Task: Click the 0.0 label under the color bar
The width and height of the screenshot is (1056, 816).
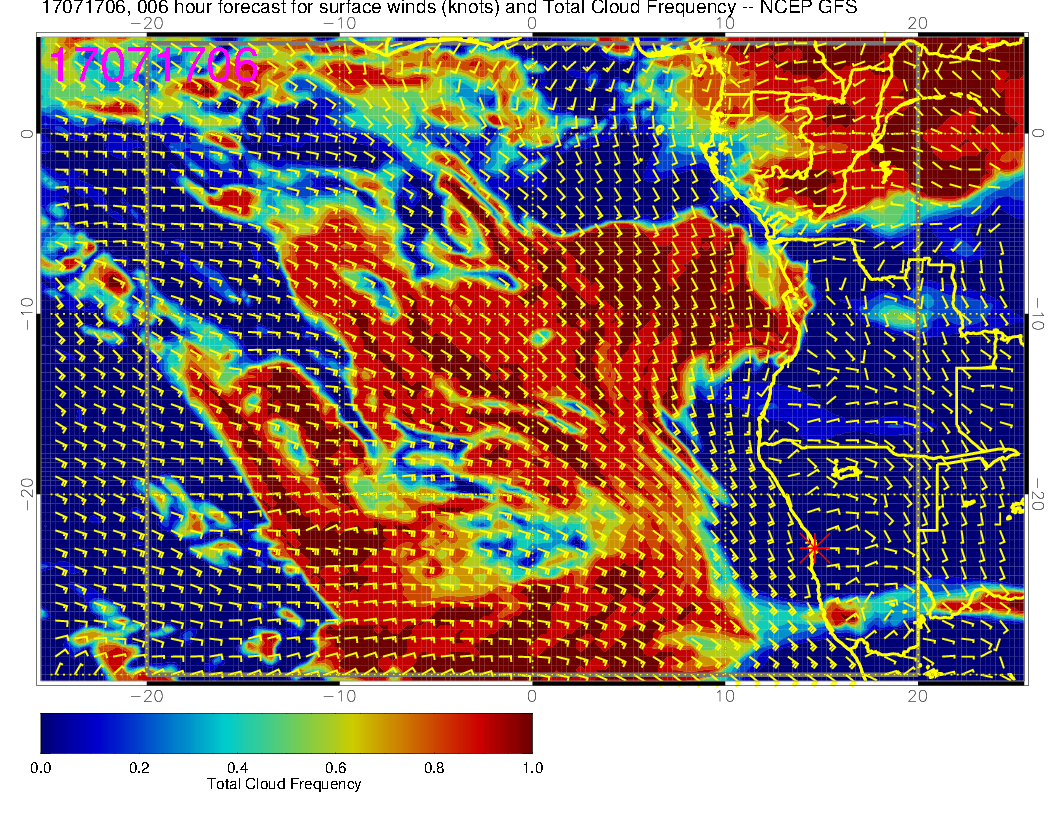Action: [x=40, y=768]
